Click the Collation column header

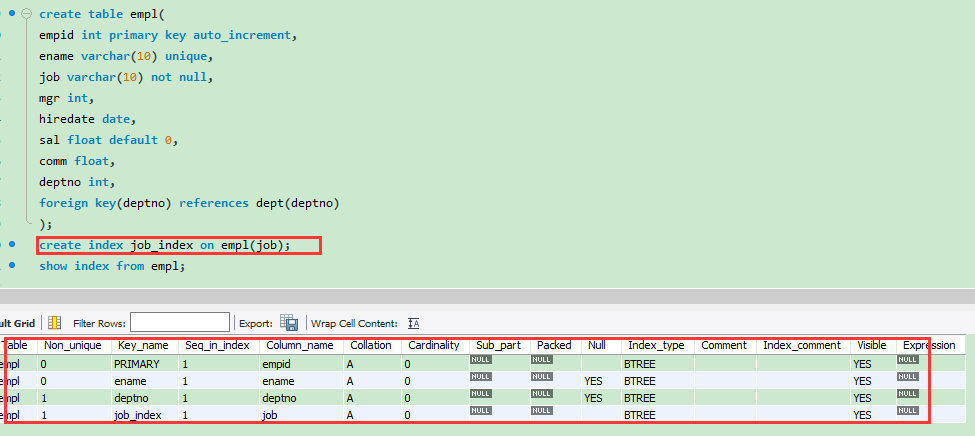[x=372, y=345]
